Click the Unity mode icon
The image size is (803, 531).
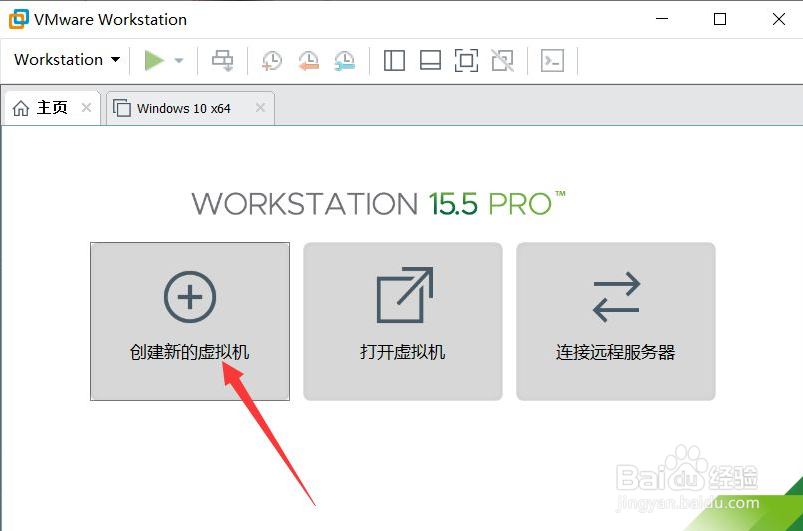(502, 60)
